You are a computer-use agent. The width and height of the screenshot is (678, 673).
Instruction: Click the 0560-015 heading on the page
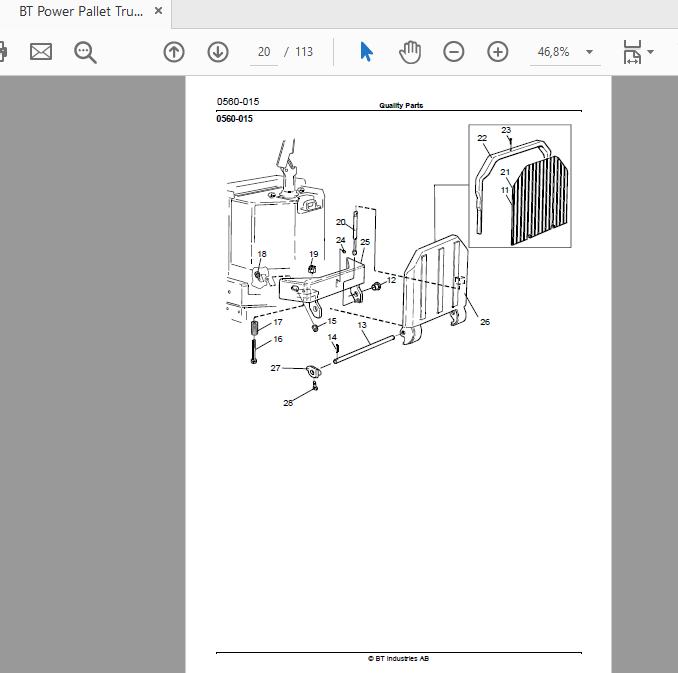pos(234,119)
